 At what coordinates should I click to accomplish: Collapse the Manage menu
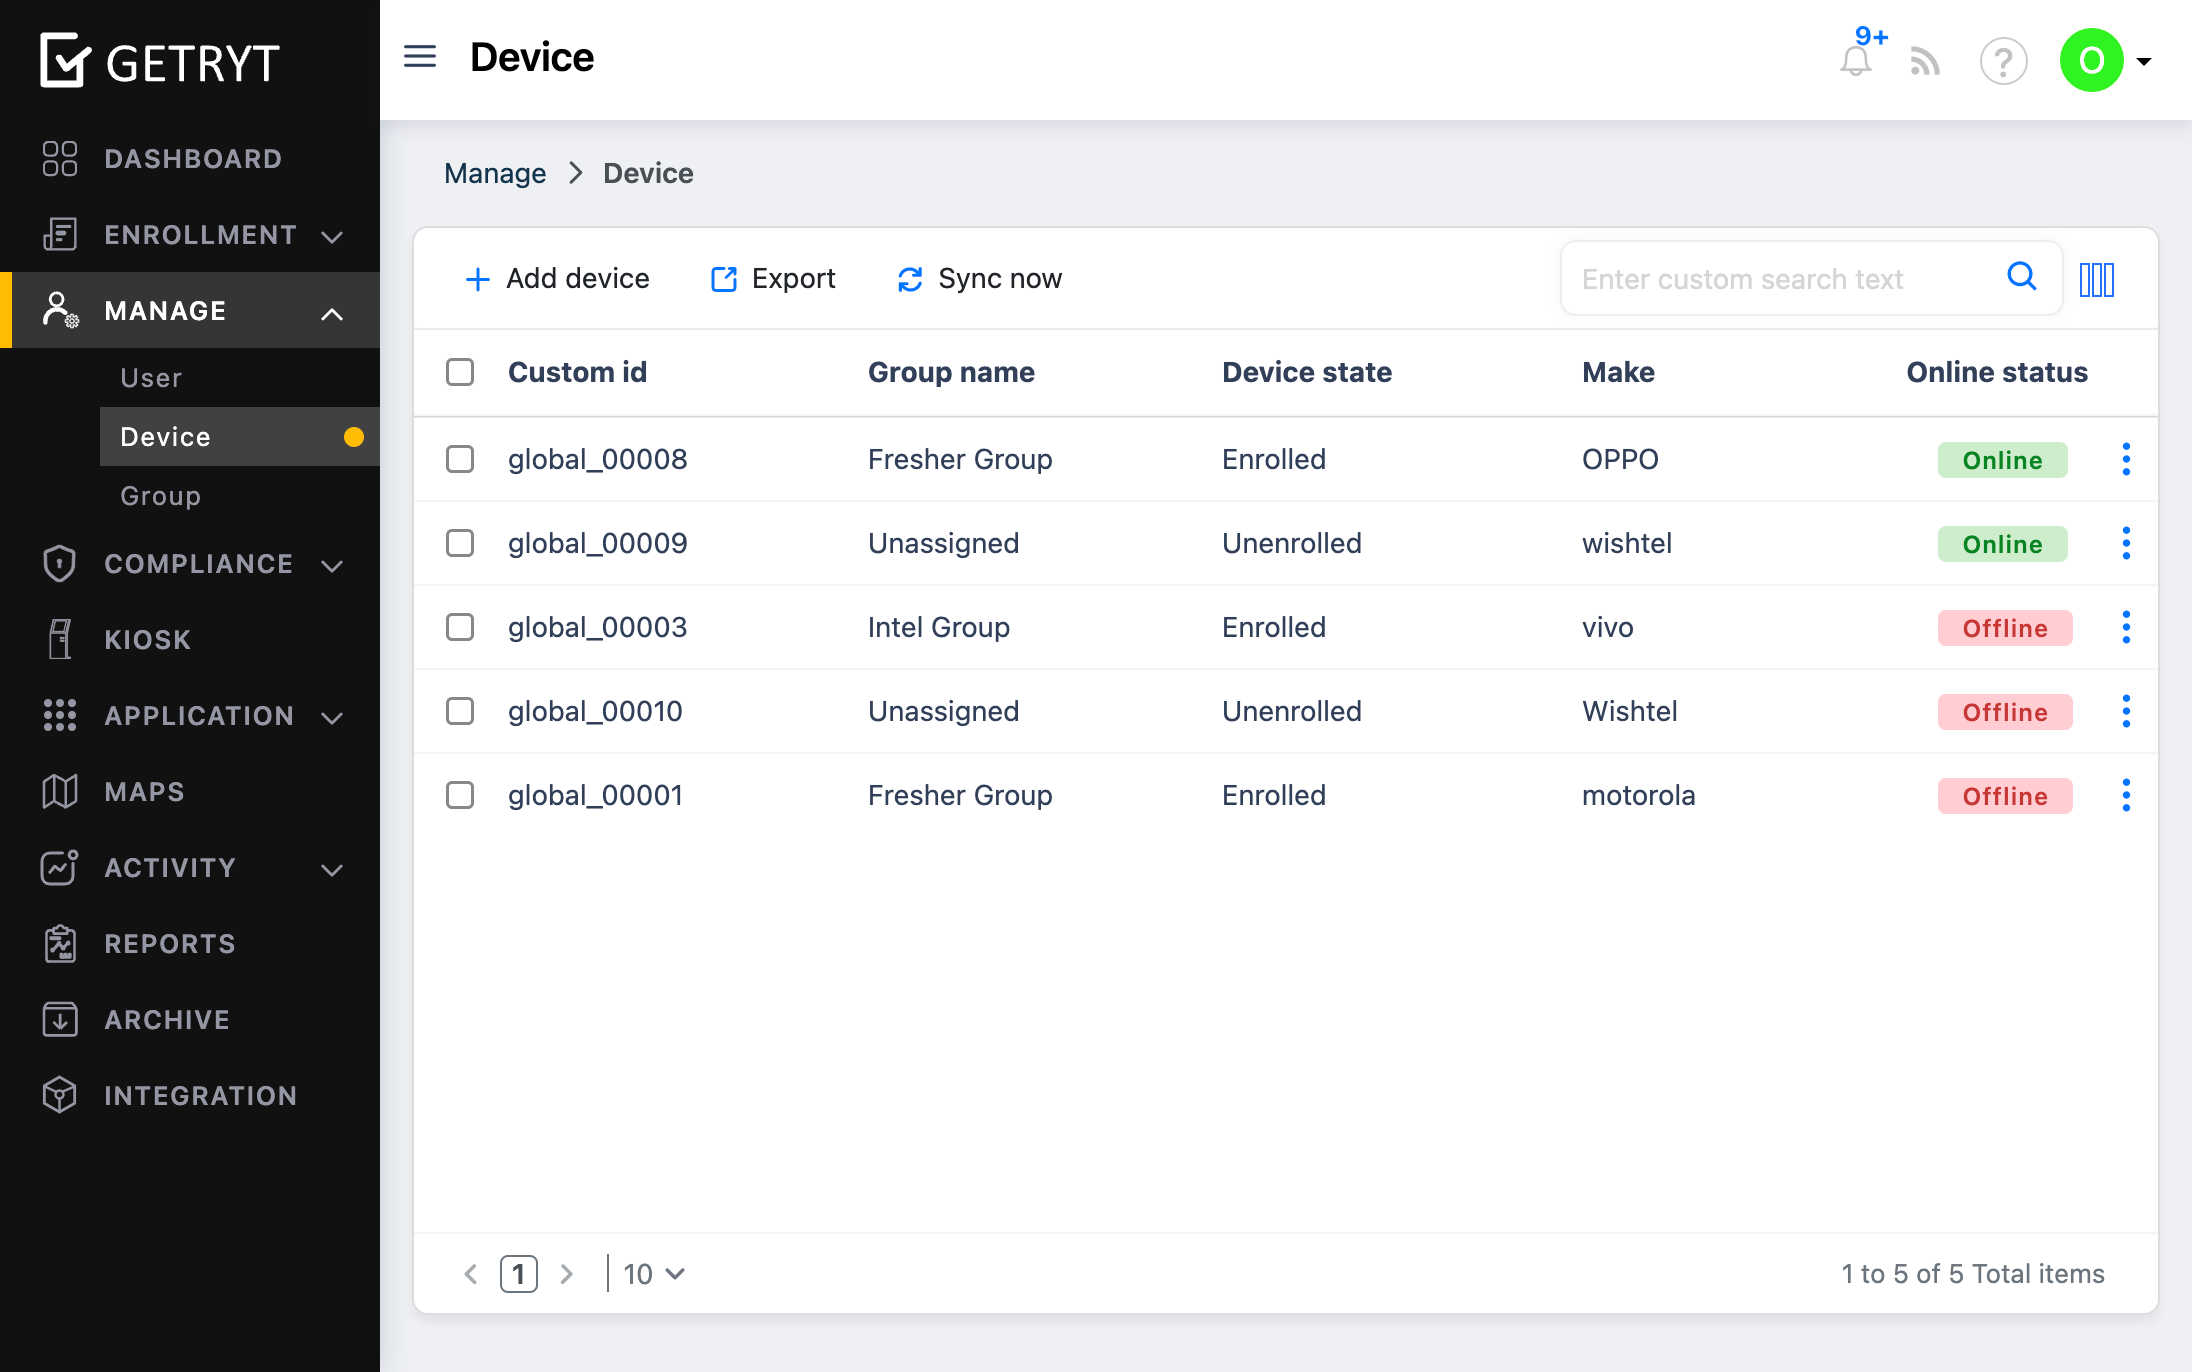pyautogui.click(x=190, y=311)
